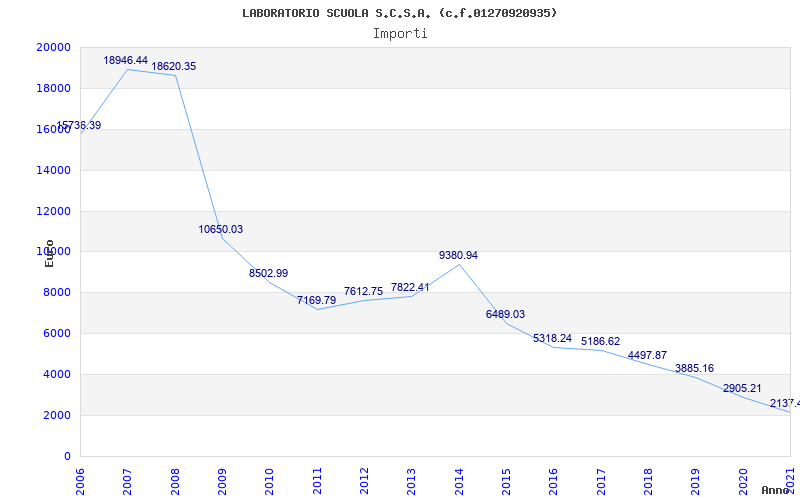The height and width of the screenshot is (500, 800).
Task: Click the 2012 x-axis year label
Action: tap(364, 481)
